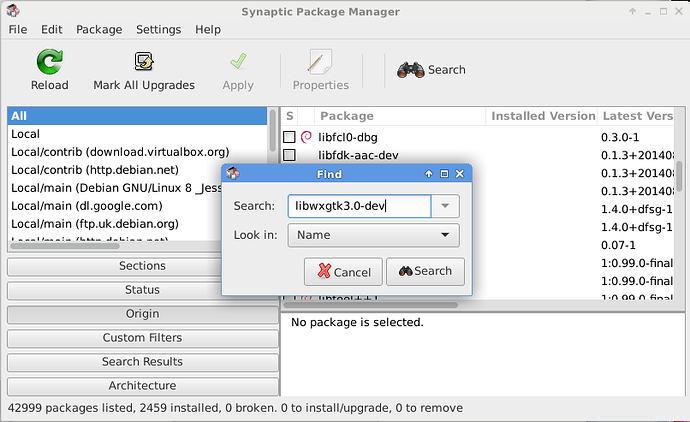Open the Package menu
The height and width of the screenshot is (422, 690).
coord(99,29)
